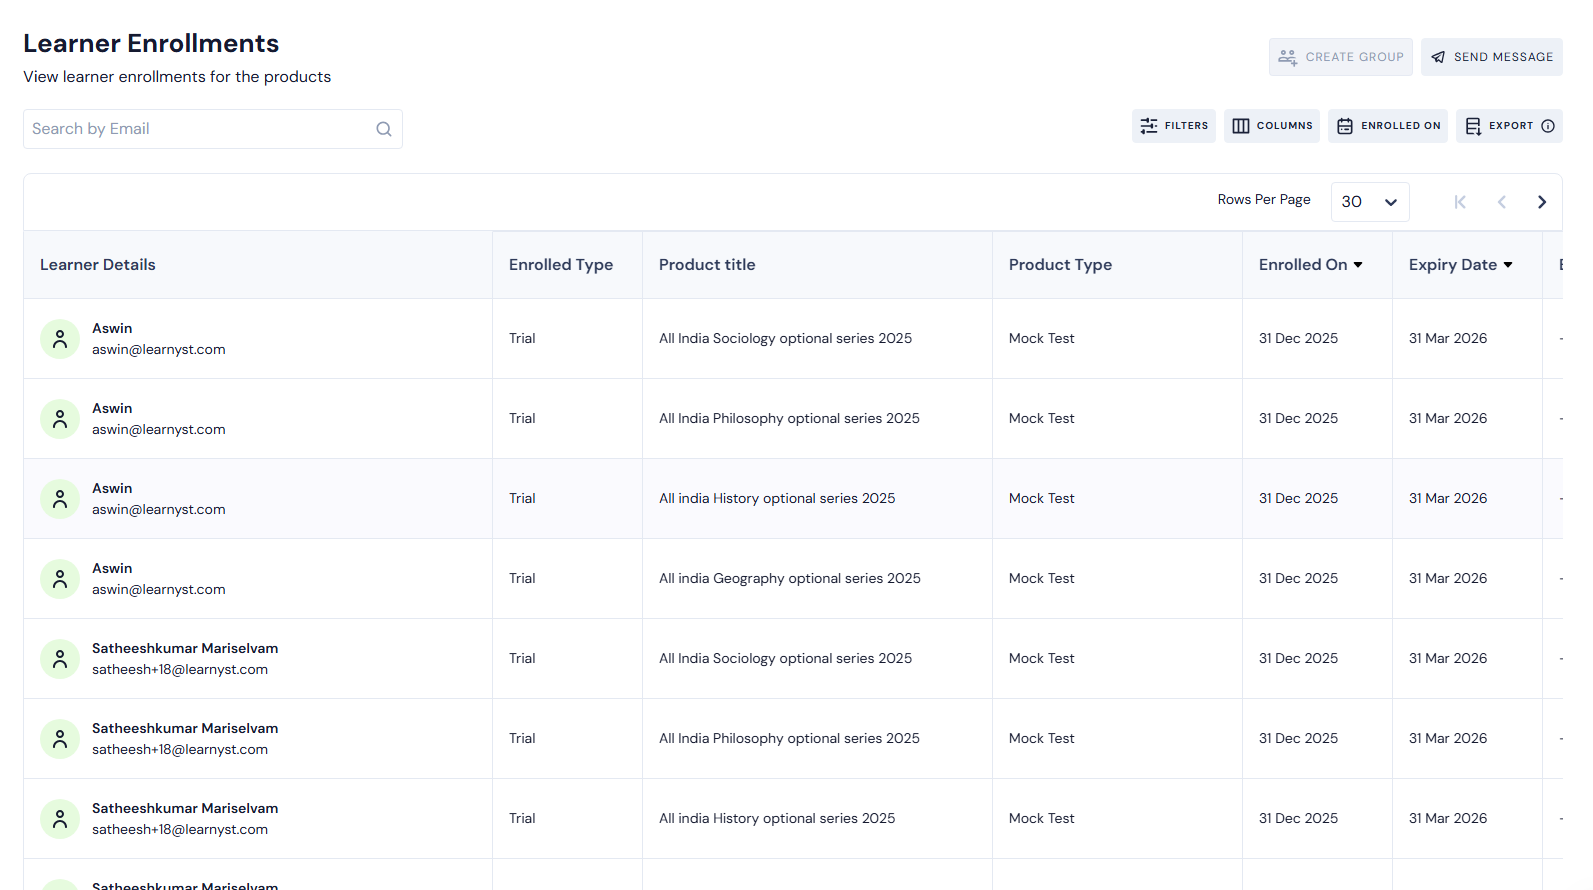This screenshot has width=1593, height=890.
Task: Click the Create Group button
Action: click(1341, 57)
